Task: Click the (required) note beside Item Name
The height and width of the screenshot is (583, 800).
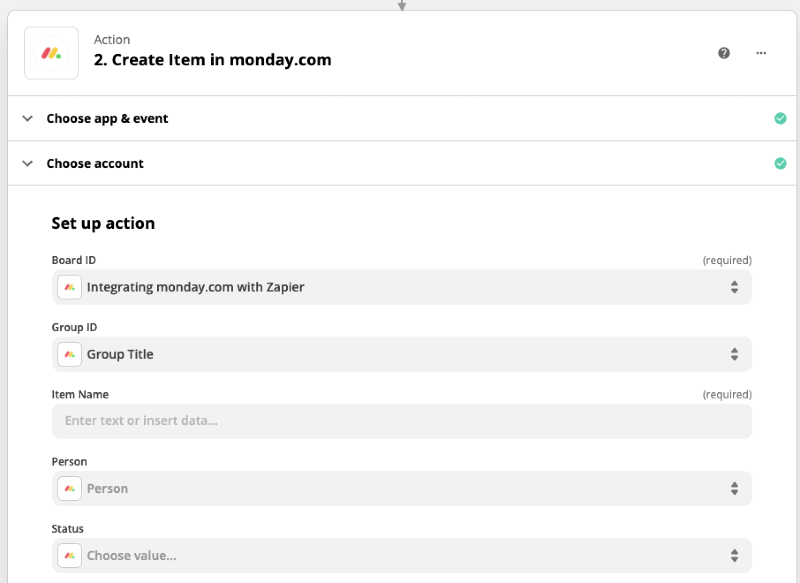Action: tap(727, 394)
